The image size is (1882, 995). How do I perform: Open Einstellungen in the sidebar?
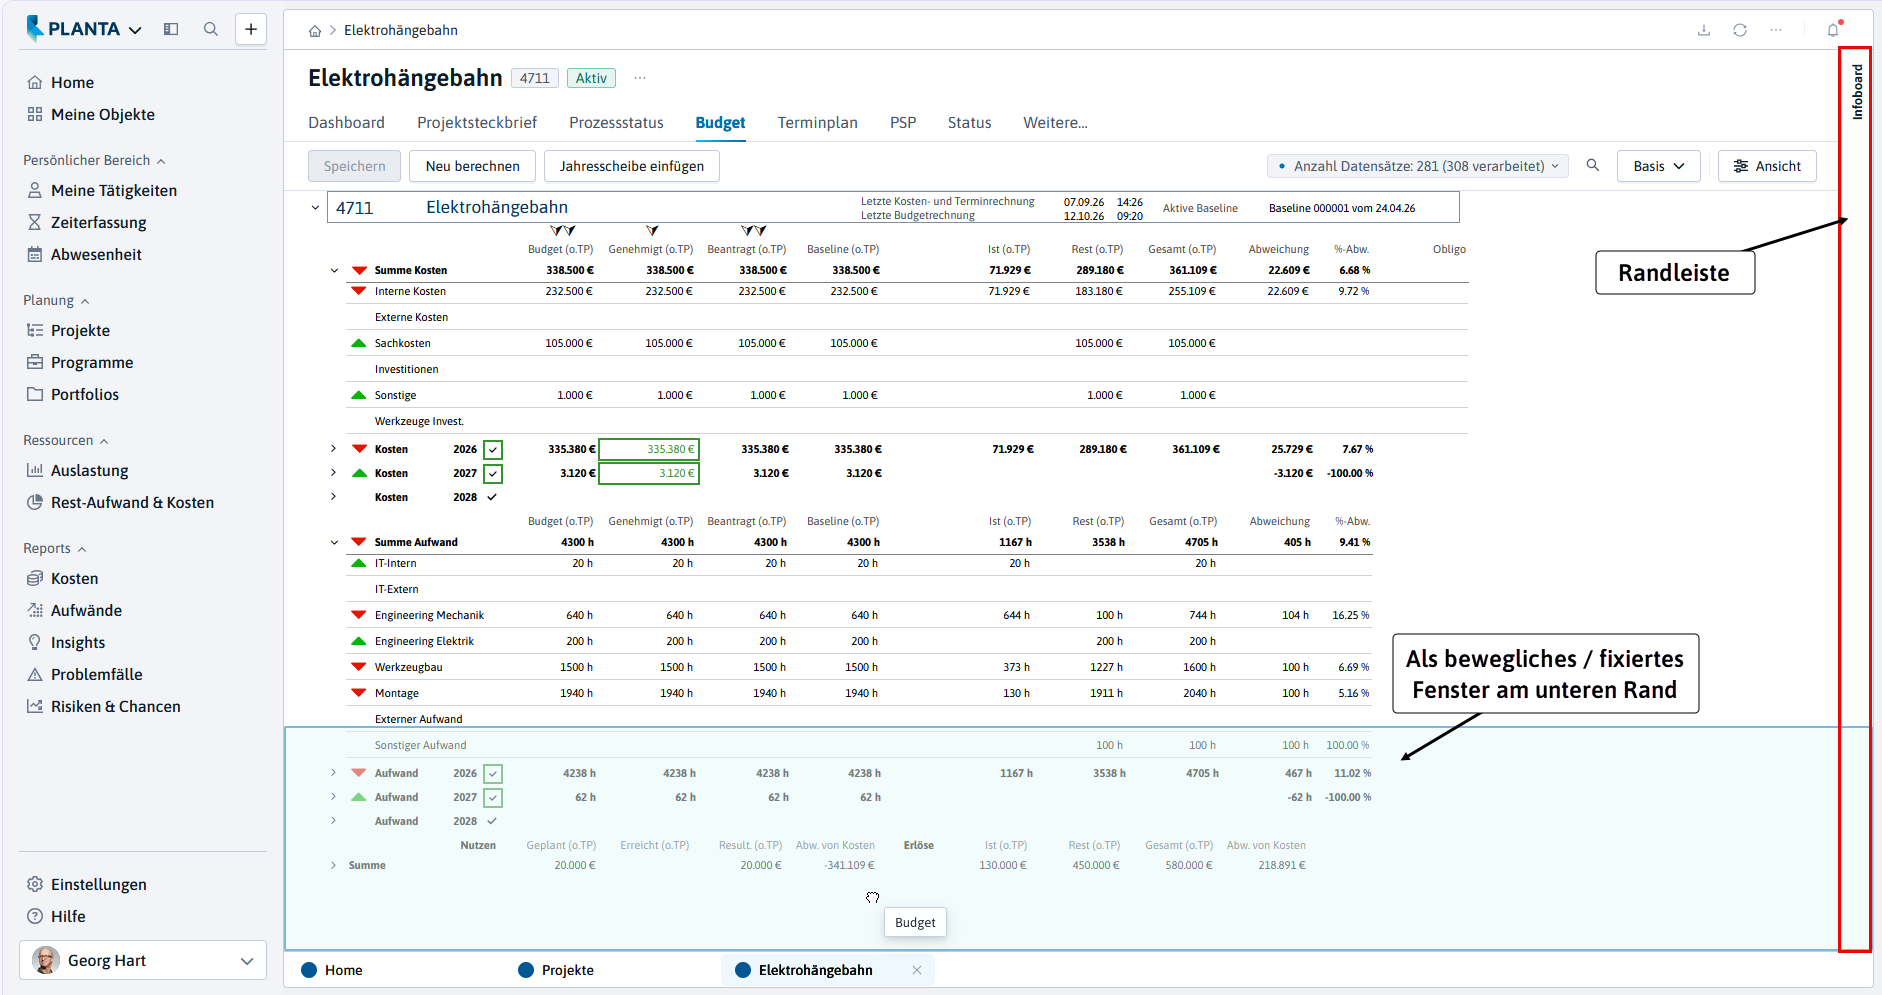(98, 884)
